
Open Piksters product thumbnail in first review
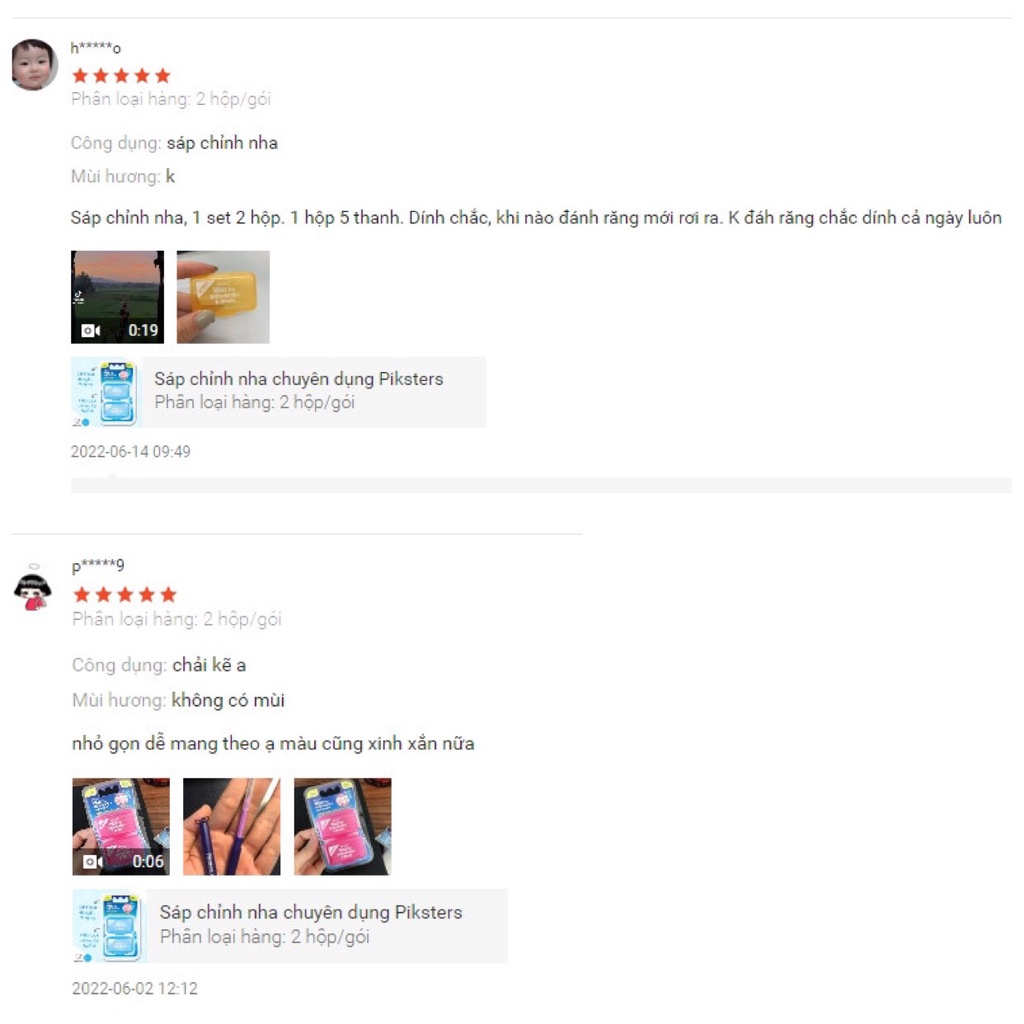pos(106,392)
